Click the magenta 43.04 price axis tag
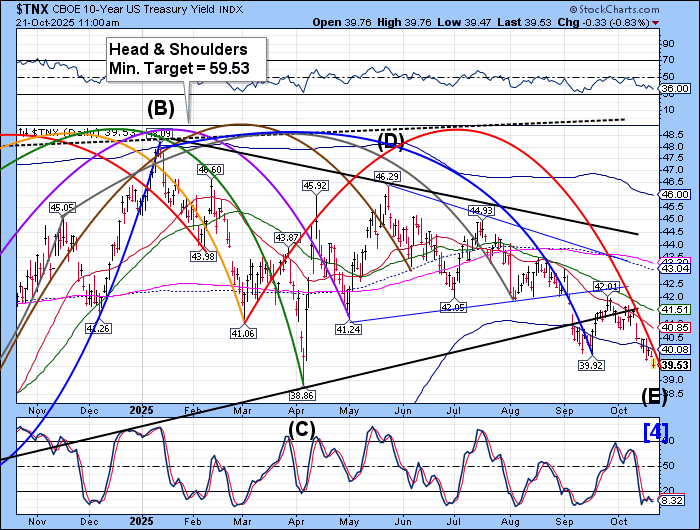This screenshot has height=530, width=700. coord(673,267)
